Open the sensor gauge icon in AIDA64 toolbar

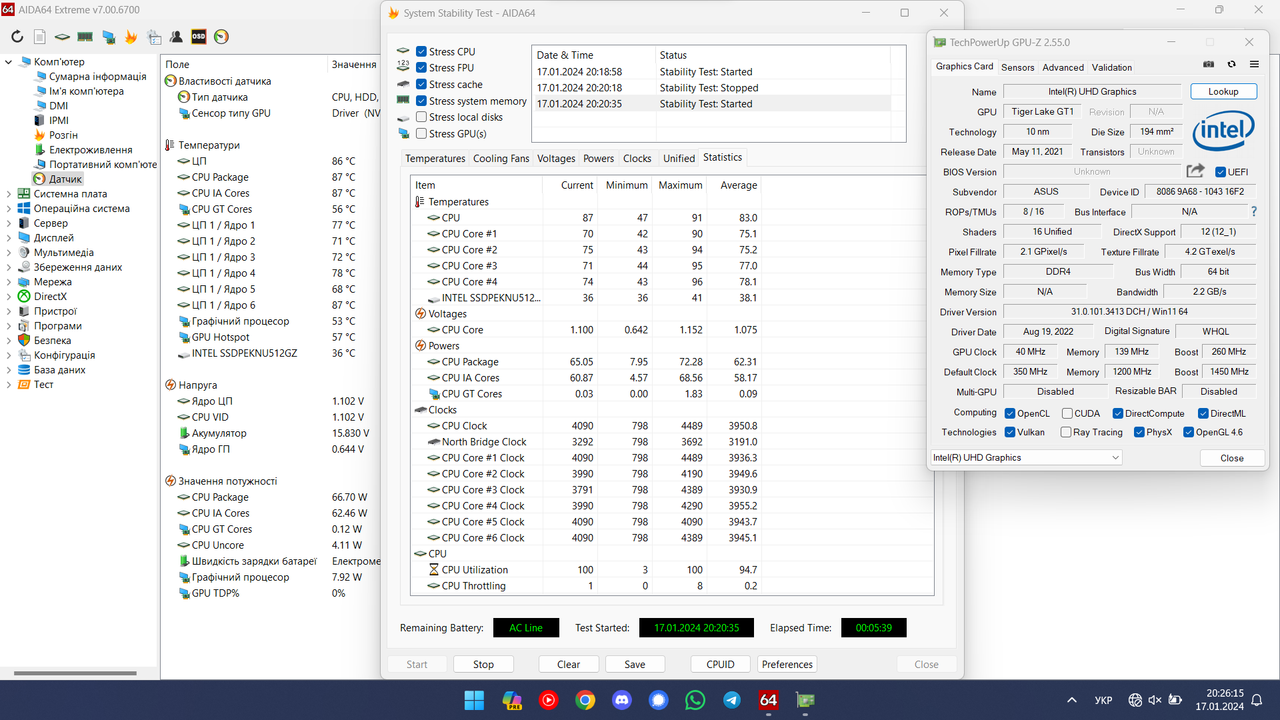222,37
